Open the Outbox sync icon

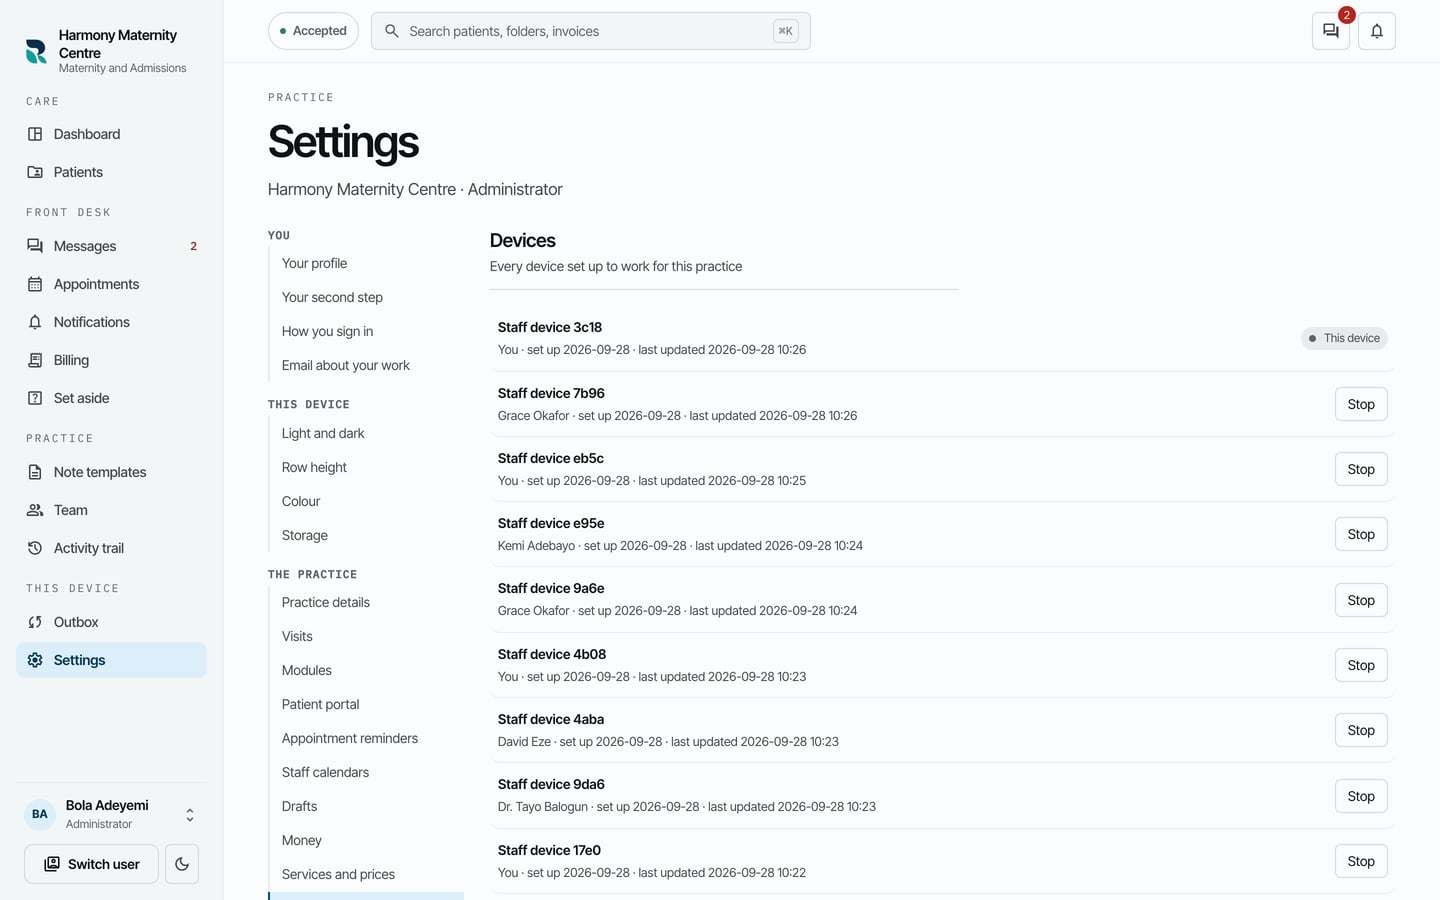tap(35, 622)
